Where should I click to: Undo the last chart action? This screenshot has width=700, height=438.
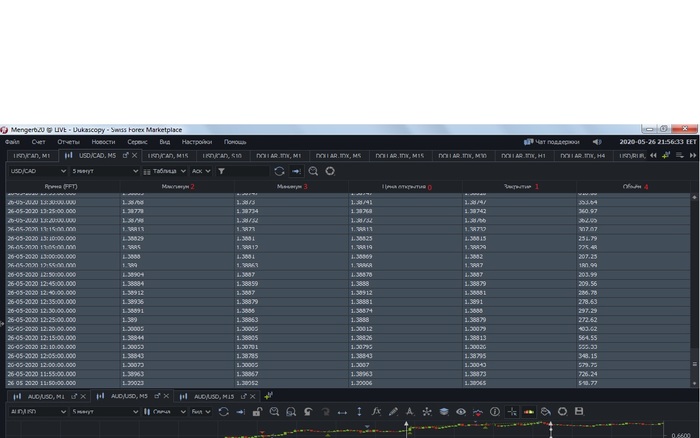point(308,412)
